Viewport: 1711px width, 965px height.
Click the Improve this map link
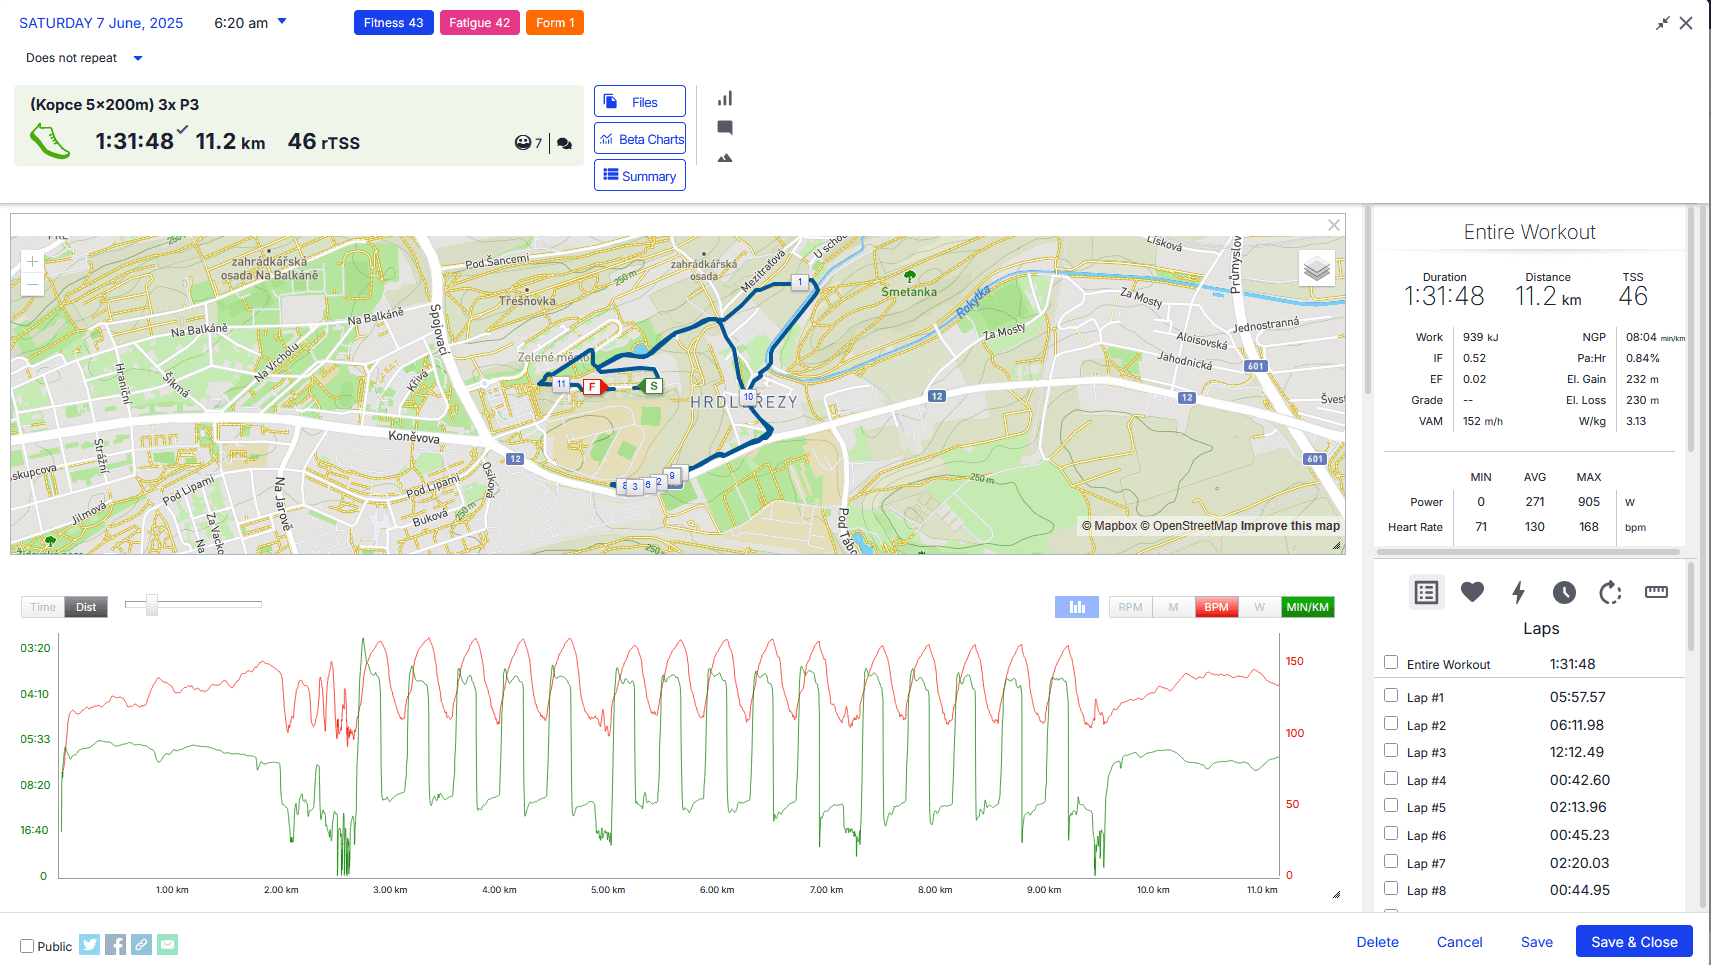[x=1290, y=526]
